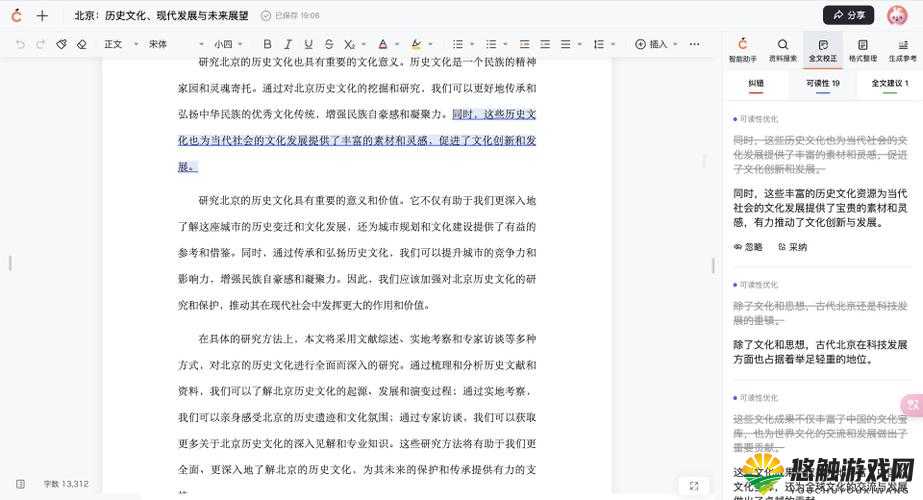Open the numbered list style dropdown arrow
This screenshot has height=500, width=923.
pos(505,44)
